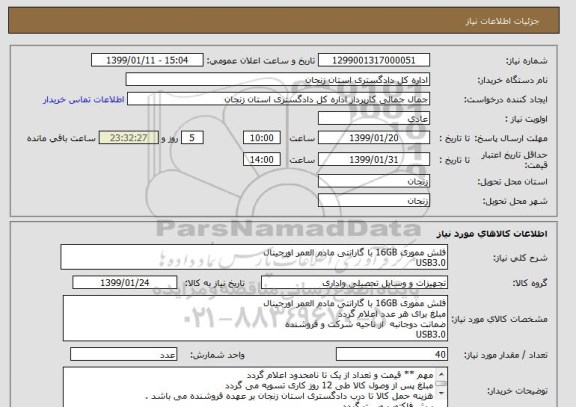Click the need number field 1299001317000051

point(374,60)
